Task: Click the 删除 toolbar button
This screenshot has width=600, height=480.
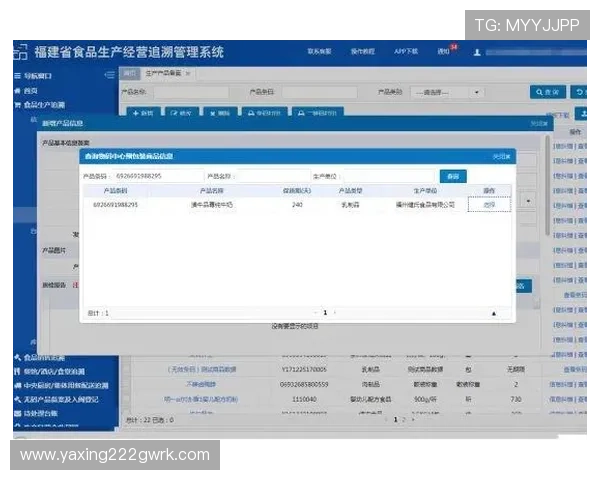Action: point(220,113)
